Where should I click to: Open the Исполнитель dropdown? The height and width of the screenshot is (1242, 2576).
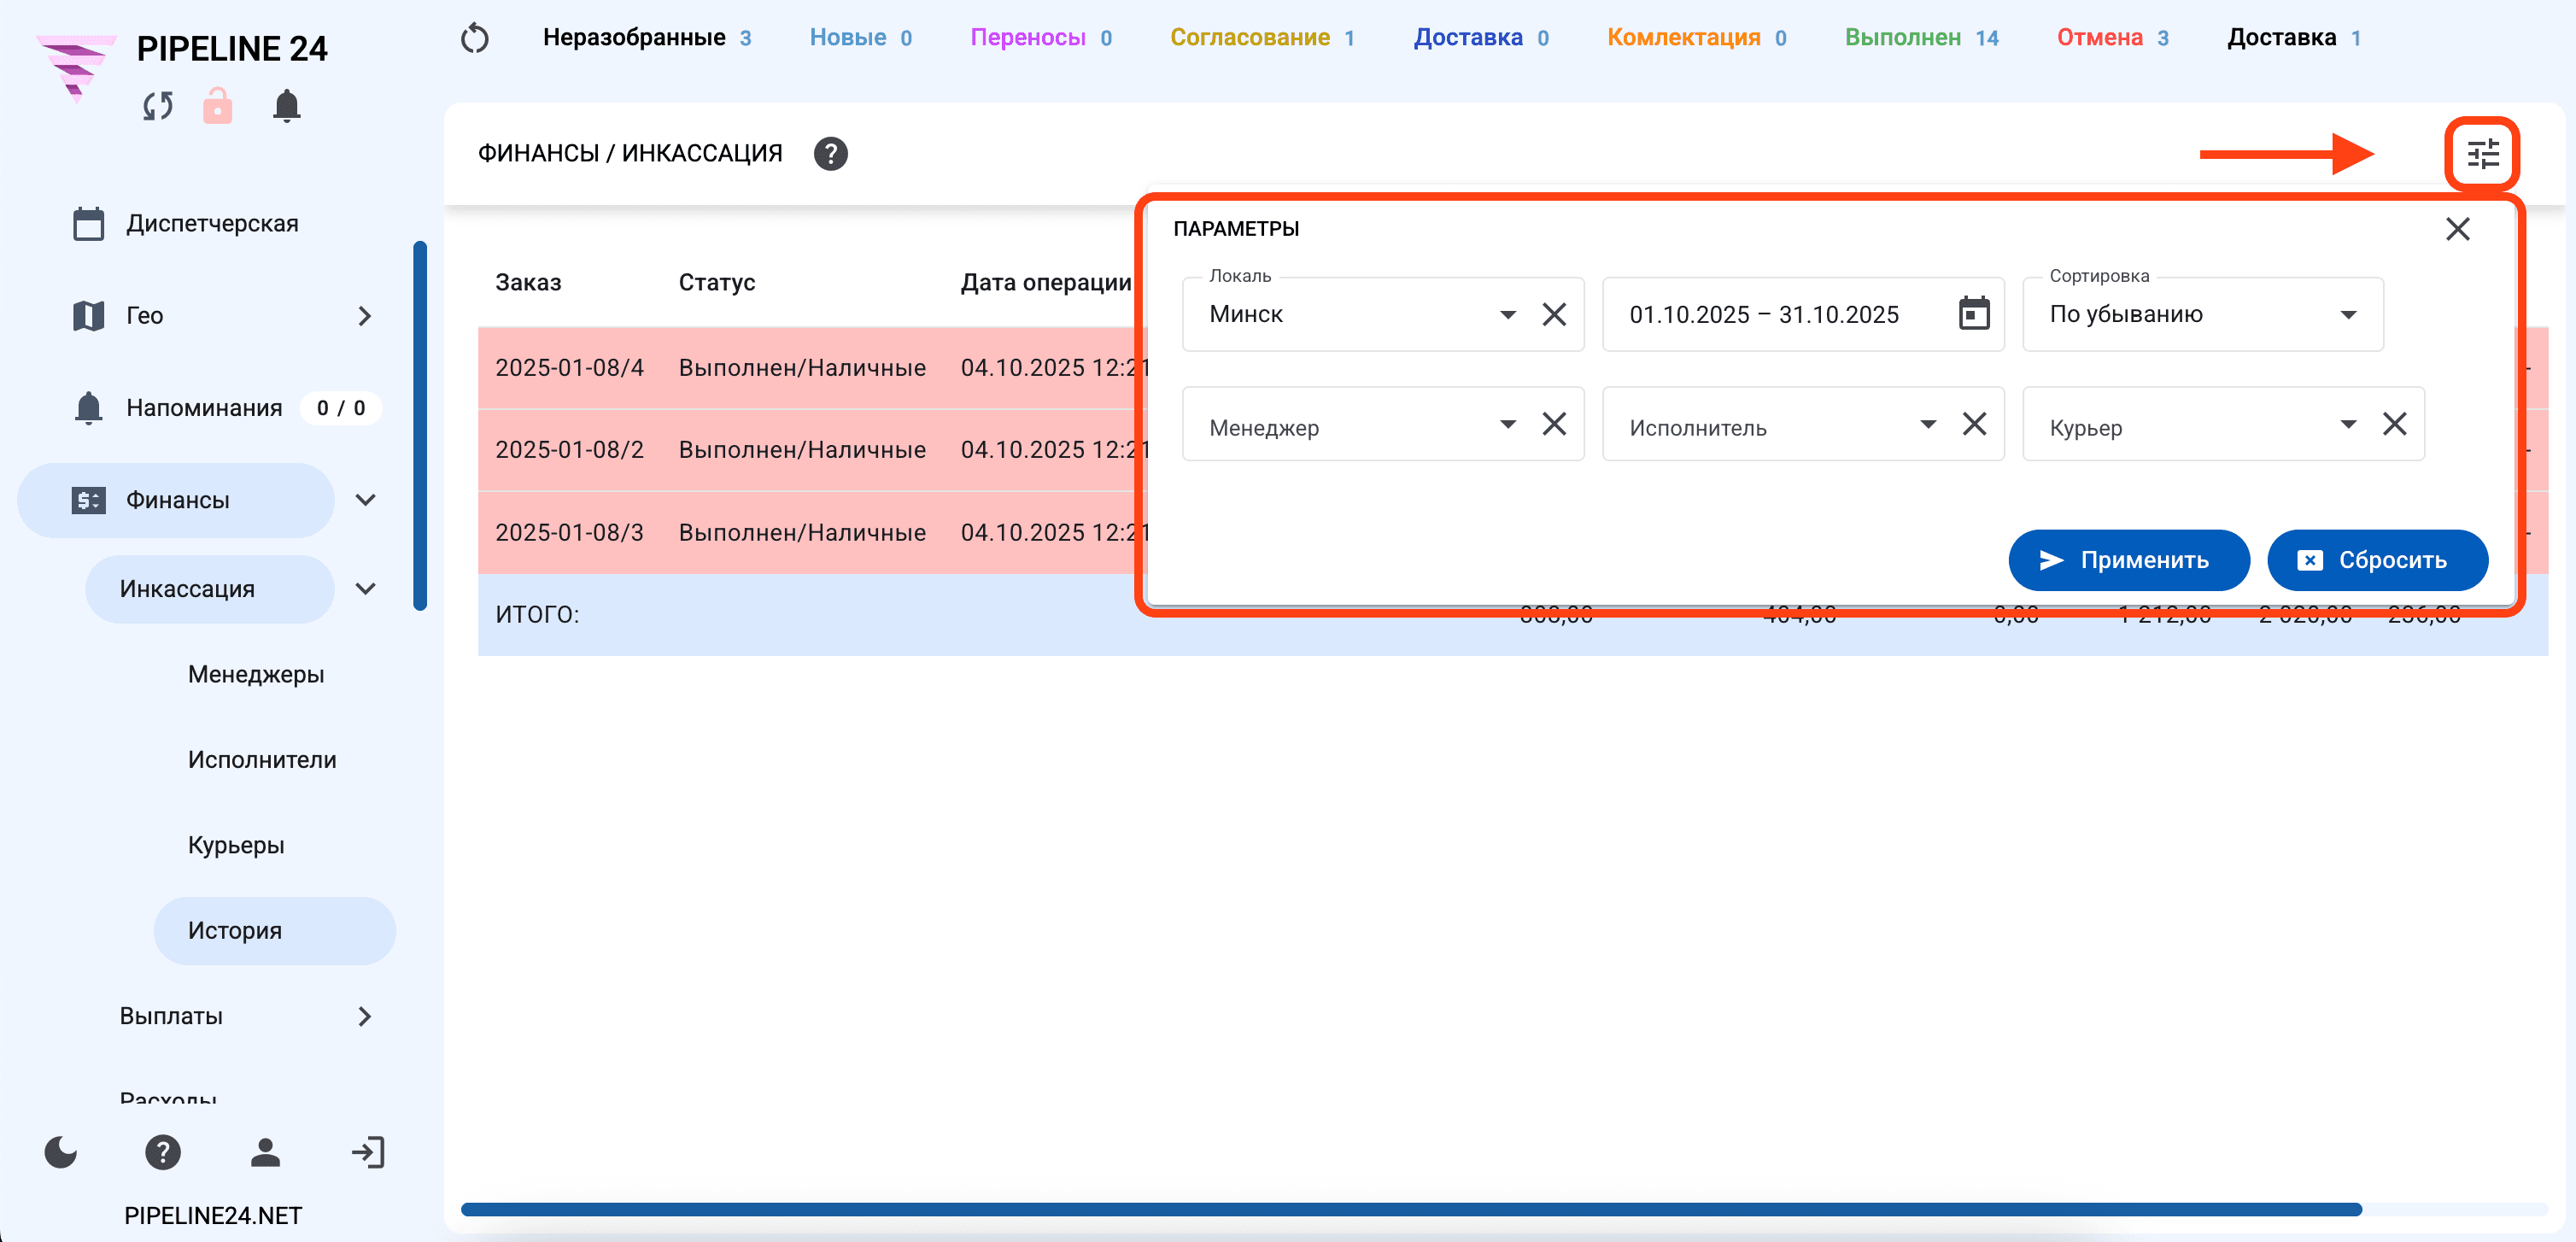[x=1928, y=424]
